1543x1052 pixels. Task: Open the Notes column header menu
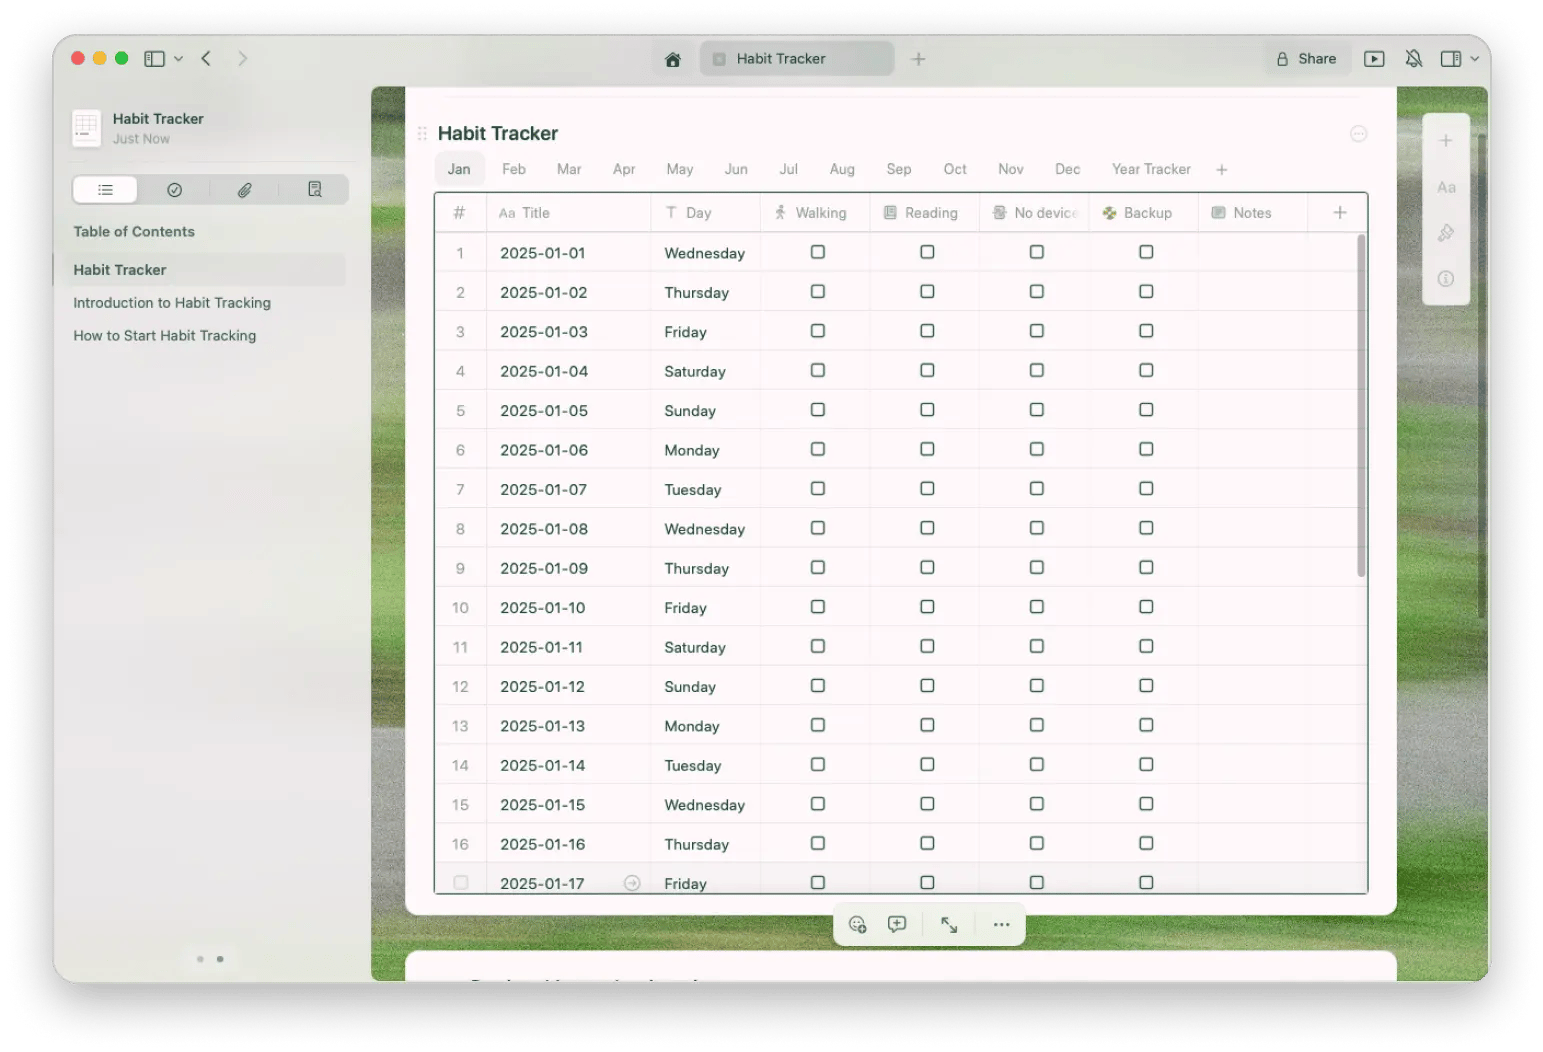1252,213
